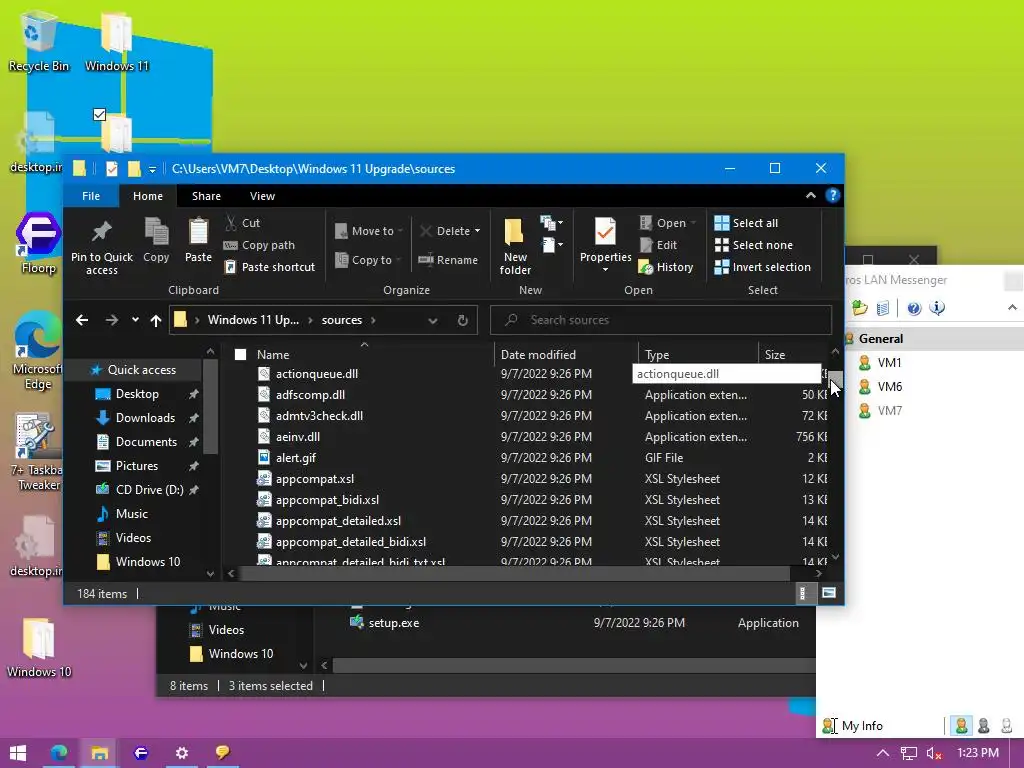1024x768 pixels.
Task: Expand recent locations dropdown arrow
Action: coord(135,320)
